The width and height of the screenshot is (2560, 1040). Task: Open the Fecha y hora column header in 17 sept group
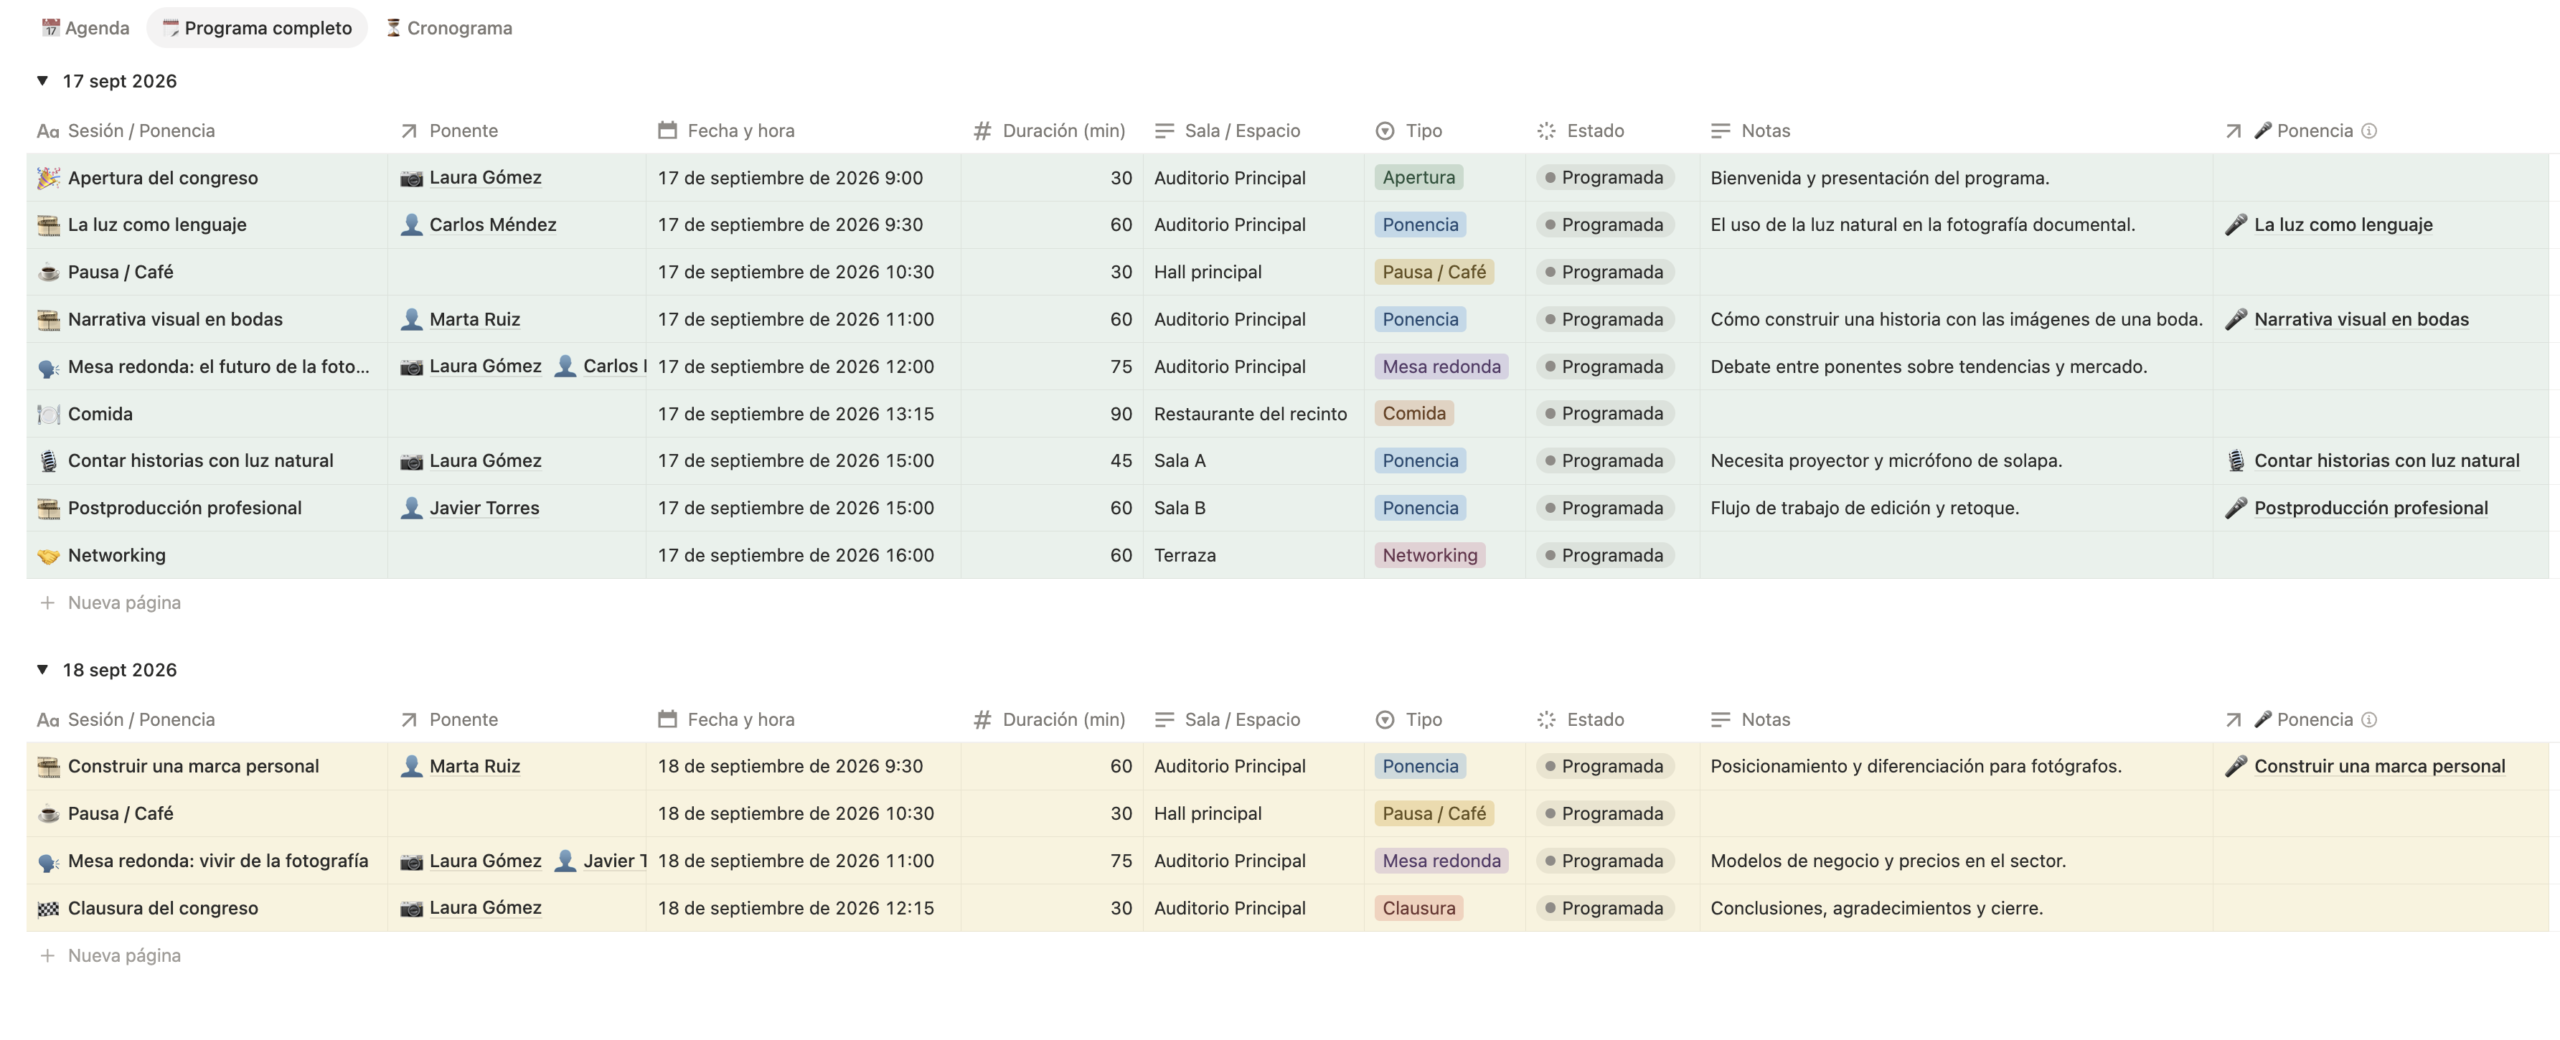pos(727,131)
